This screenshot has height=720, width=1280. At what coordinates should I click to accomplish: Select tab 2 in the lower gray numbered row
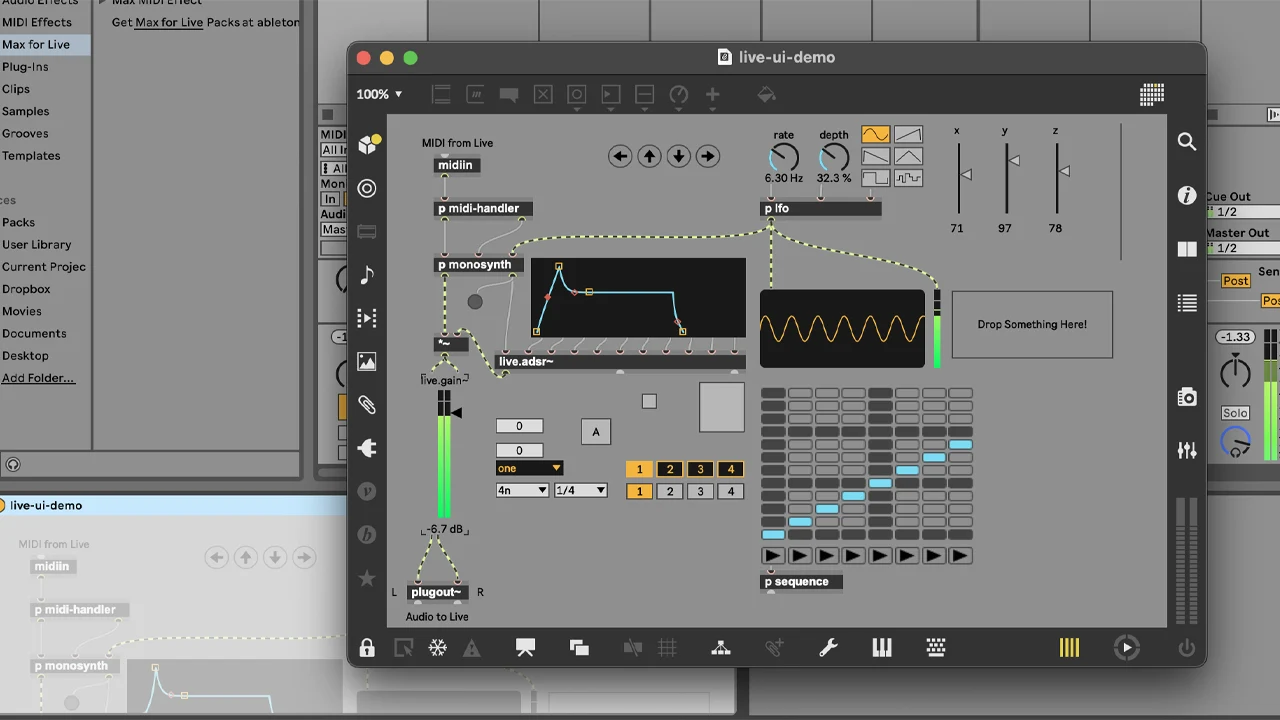point(670,491)
